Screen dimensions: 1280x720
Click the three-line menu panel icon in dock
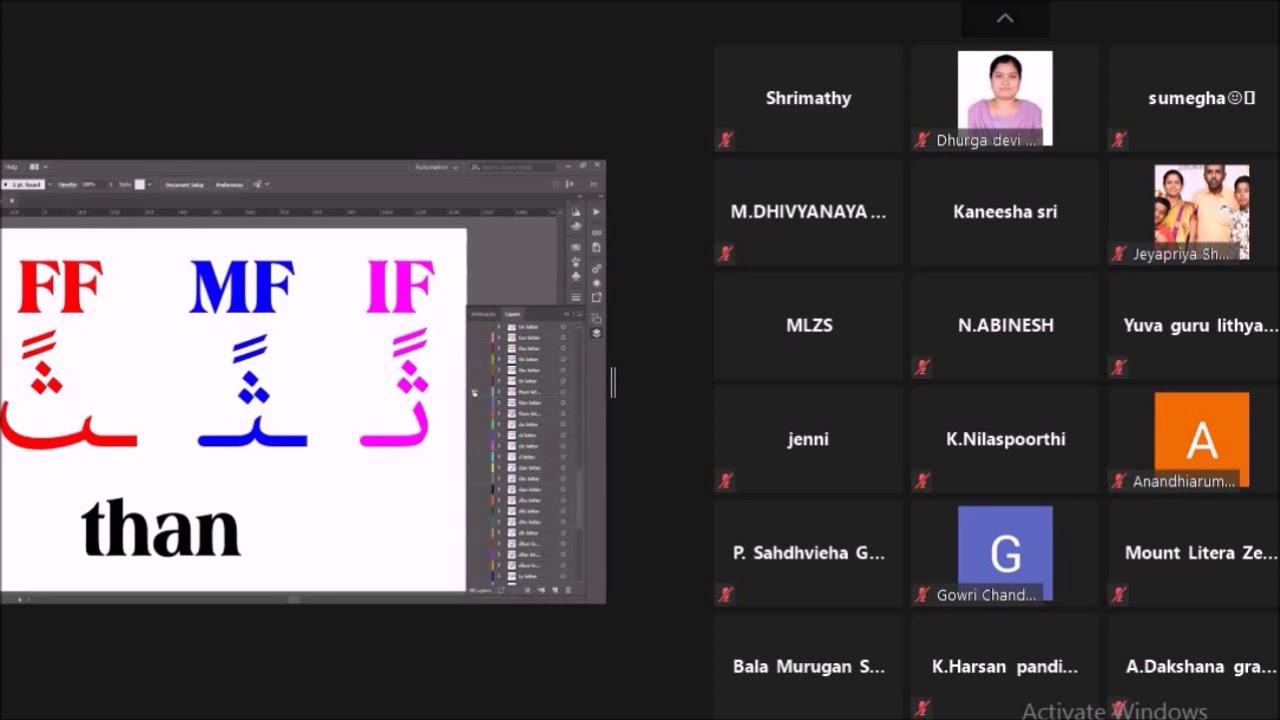pyautogui.click(x=576, y=297)
